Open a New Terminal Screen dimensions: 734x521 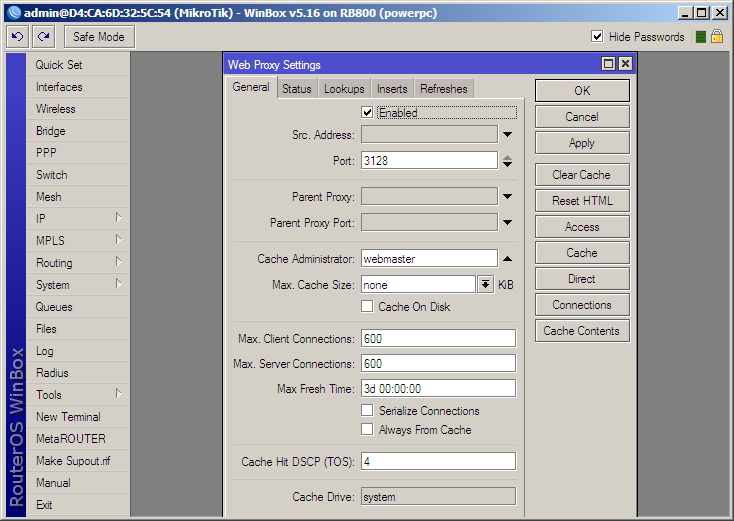(x=78, y=417)
